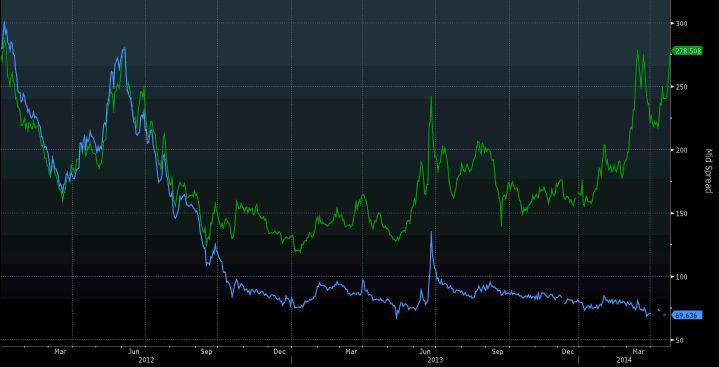
Task: Click the 250 tick on the spread axis
Action: coord(680,87)
